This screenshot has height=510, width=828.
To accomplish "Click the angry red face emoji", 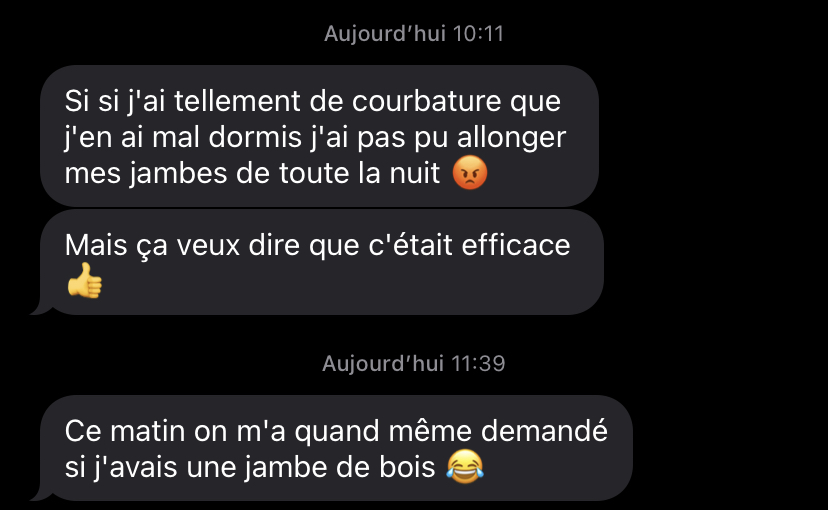I will (470, 173).
